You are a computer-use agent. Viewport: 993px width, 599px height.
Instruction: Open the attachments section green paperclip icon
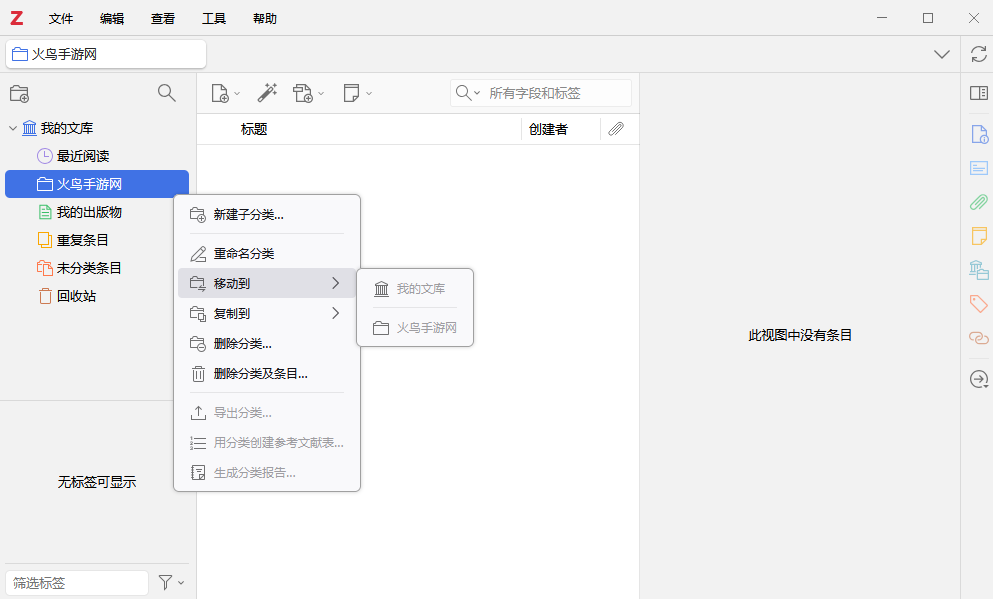click(978, 202)
